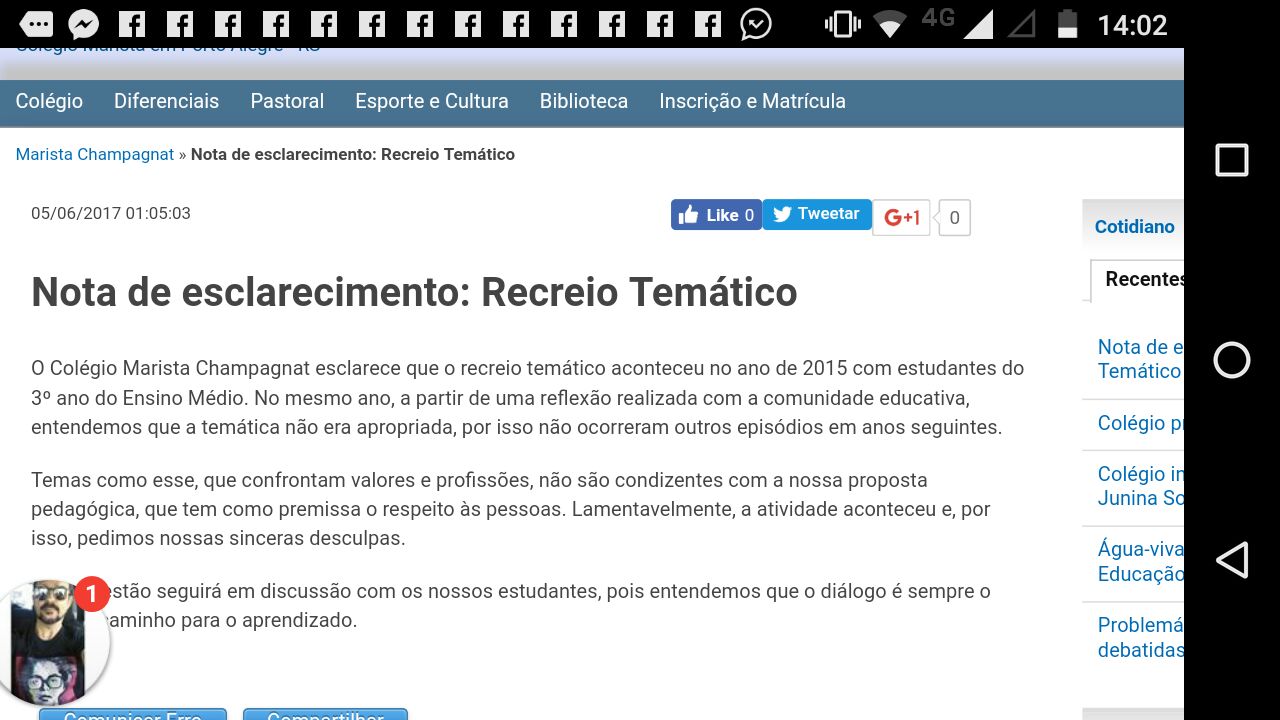Tap the notification overflow dots icon
This screenshot has width=1280, height=720.
[36, 24]
